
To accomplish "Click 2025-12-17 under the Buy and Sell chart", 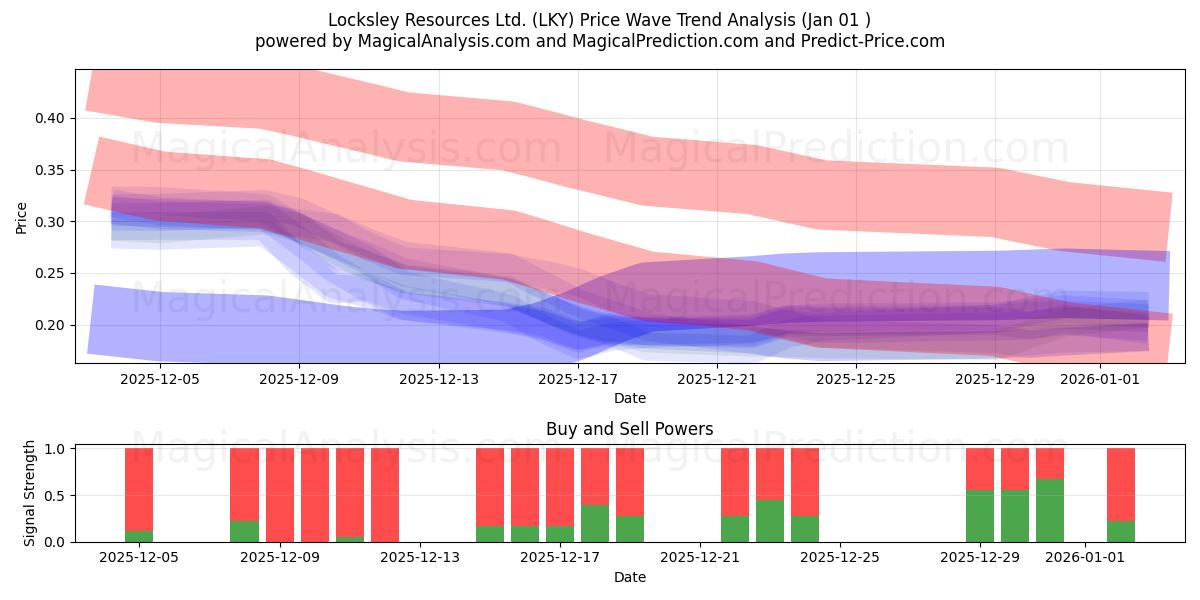I will point(560,558).
